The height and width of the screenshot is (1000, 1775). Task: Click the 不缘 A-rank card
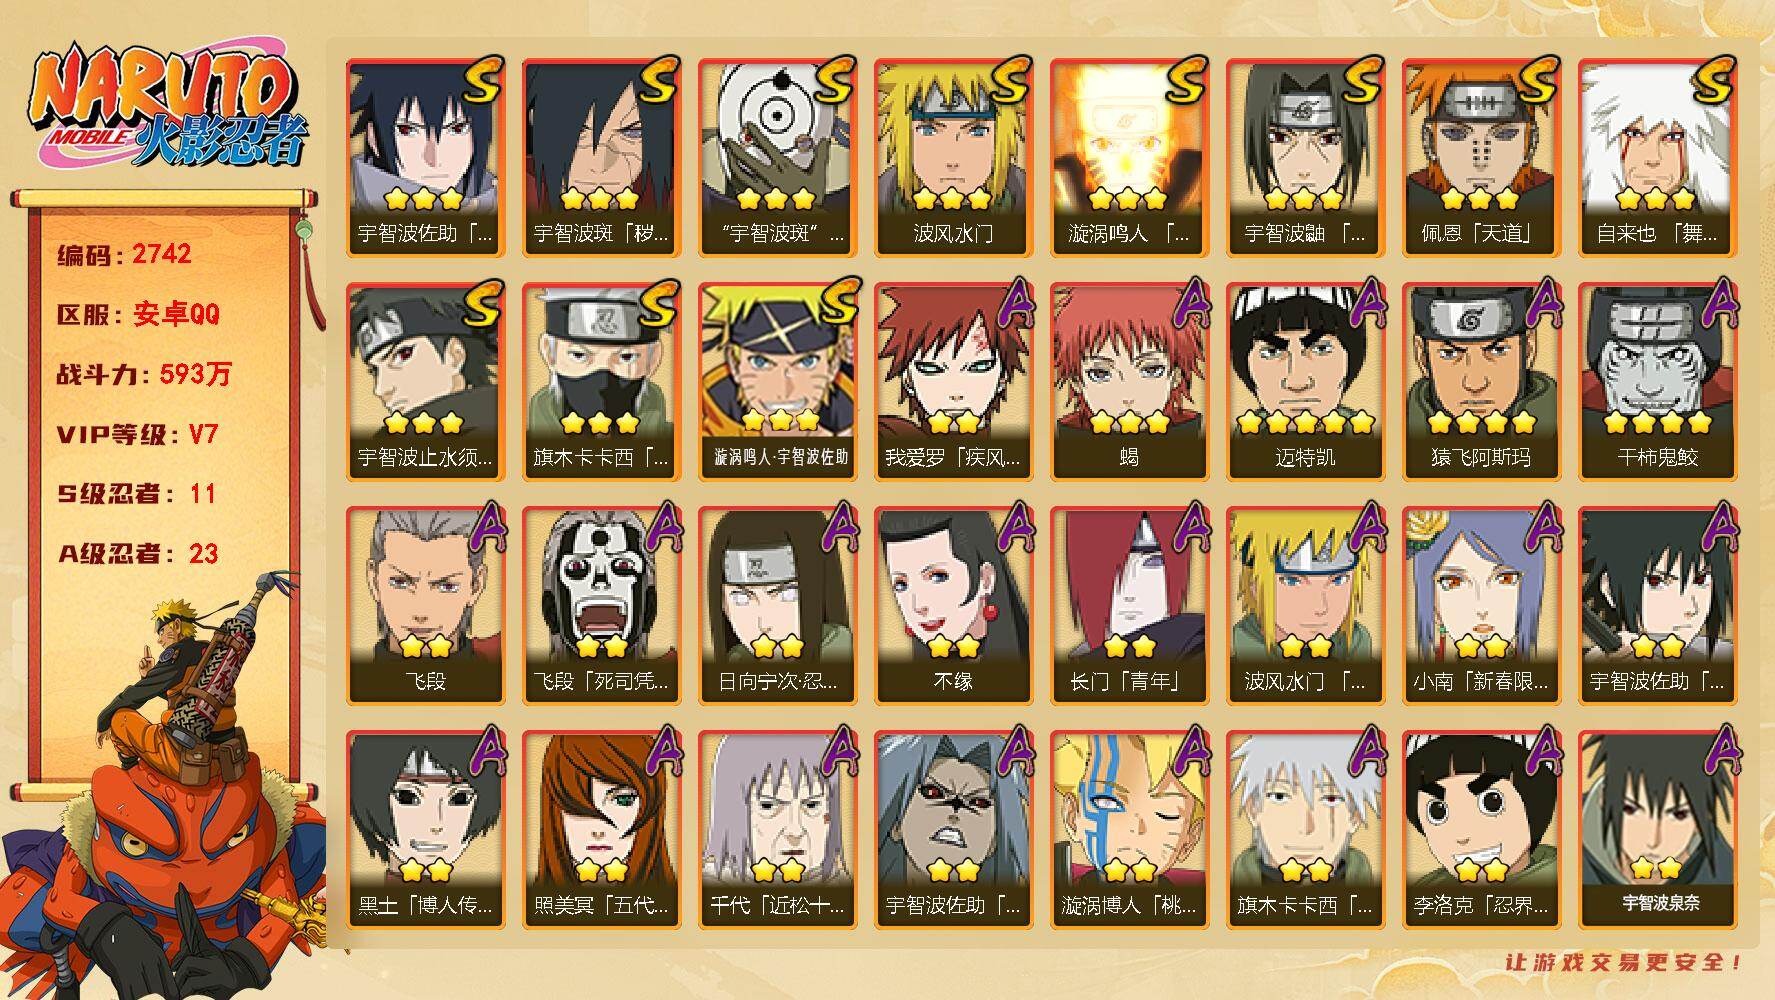coord(953,606)
